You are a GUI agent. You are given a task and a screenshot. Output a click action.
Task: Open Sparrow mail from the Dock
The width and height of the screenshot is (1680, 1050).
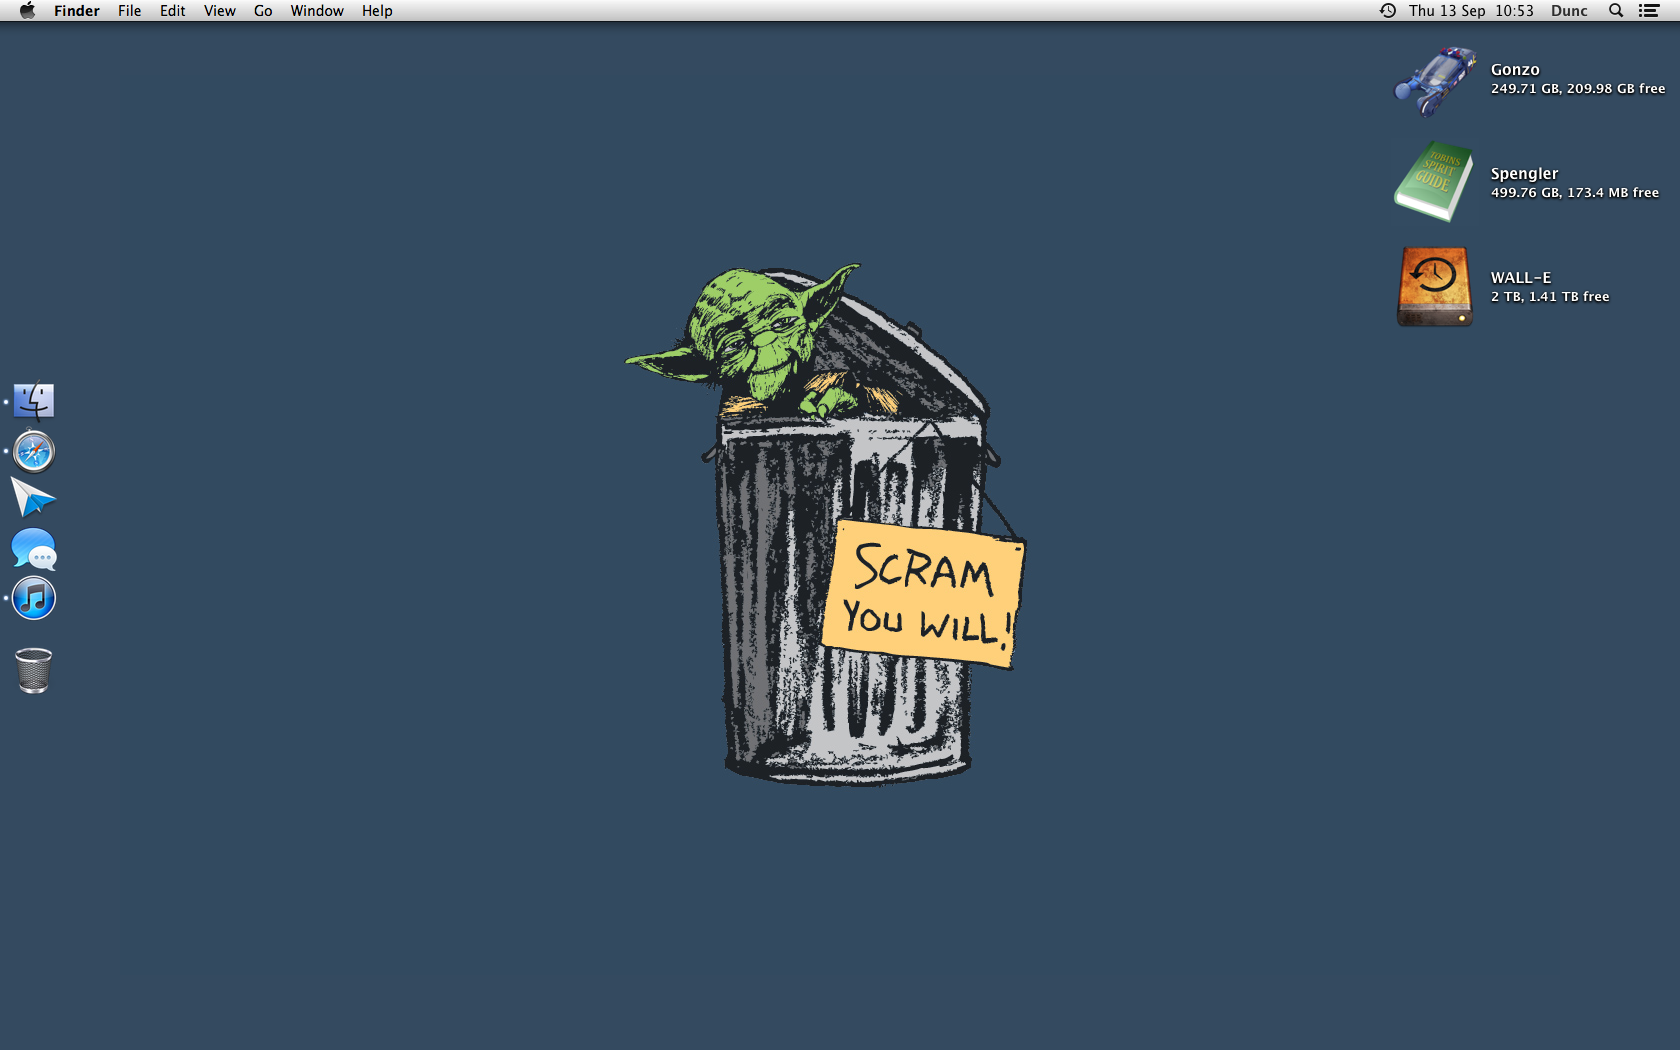pos(33,497)
